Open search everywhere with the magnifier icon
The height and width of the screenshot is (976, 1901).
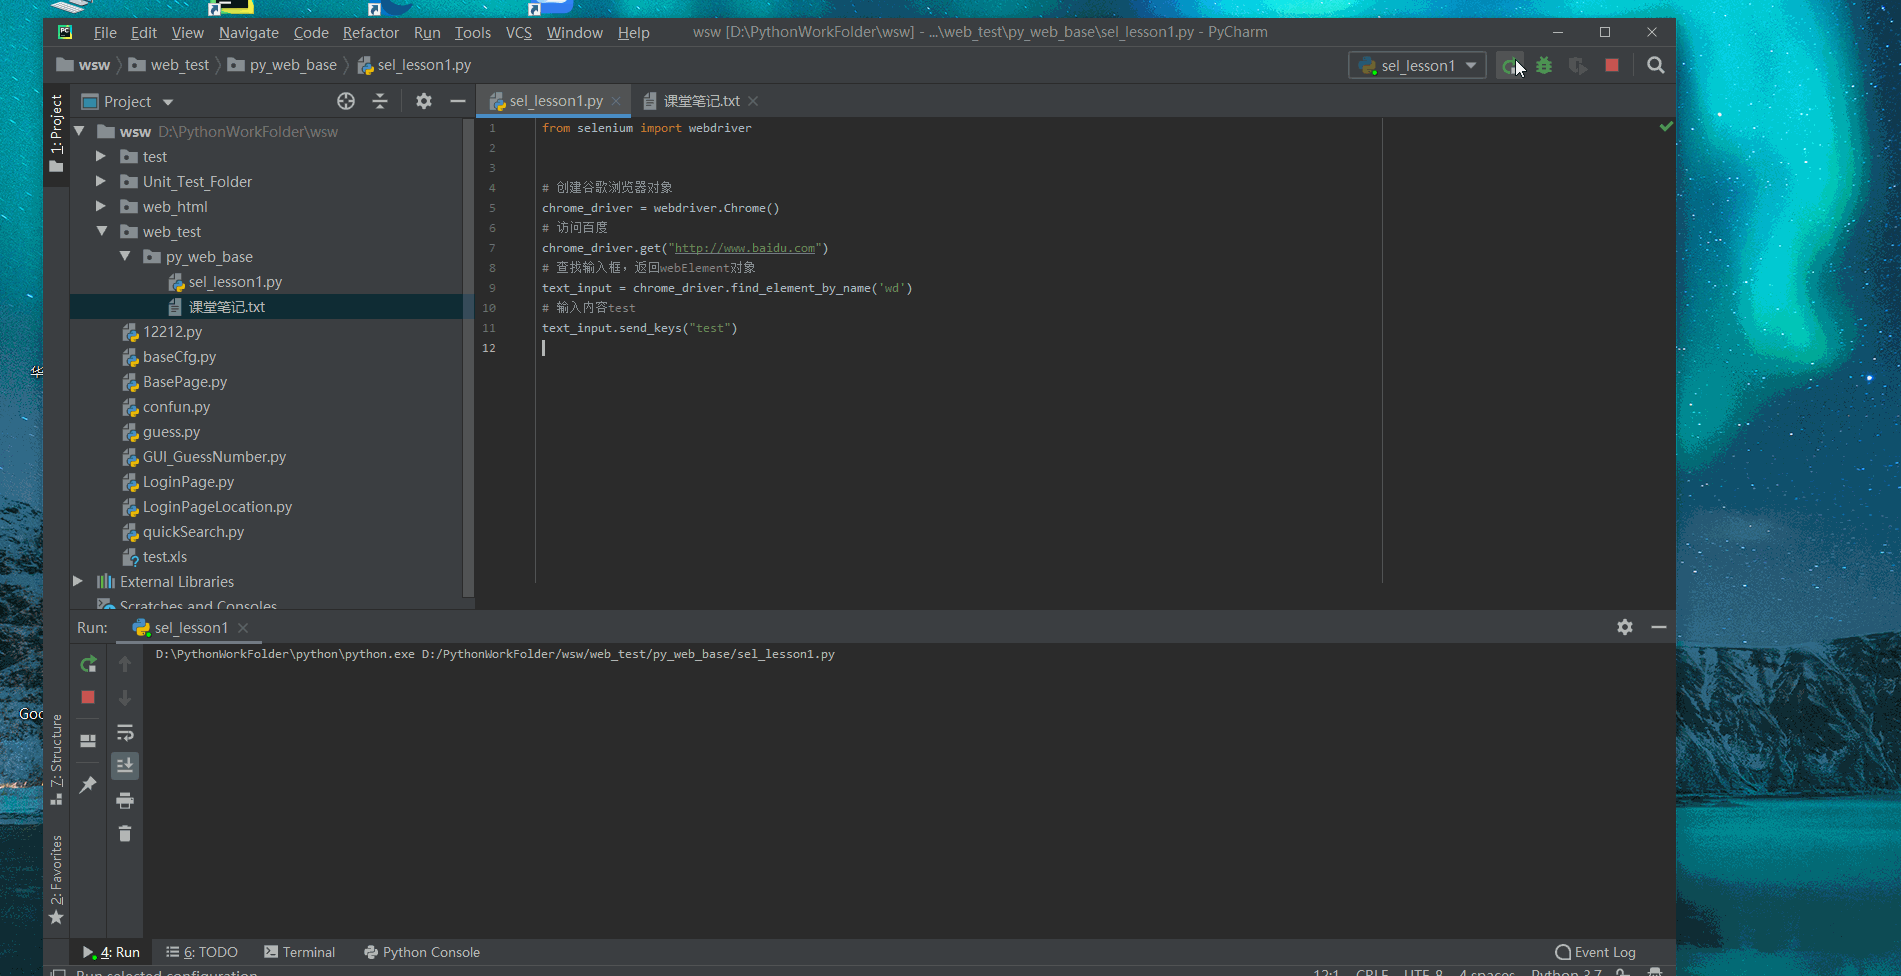pos(1656,65)
